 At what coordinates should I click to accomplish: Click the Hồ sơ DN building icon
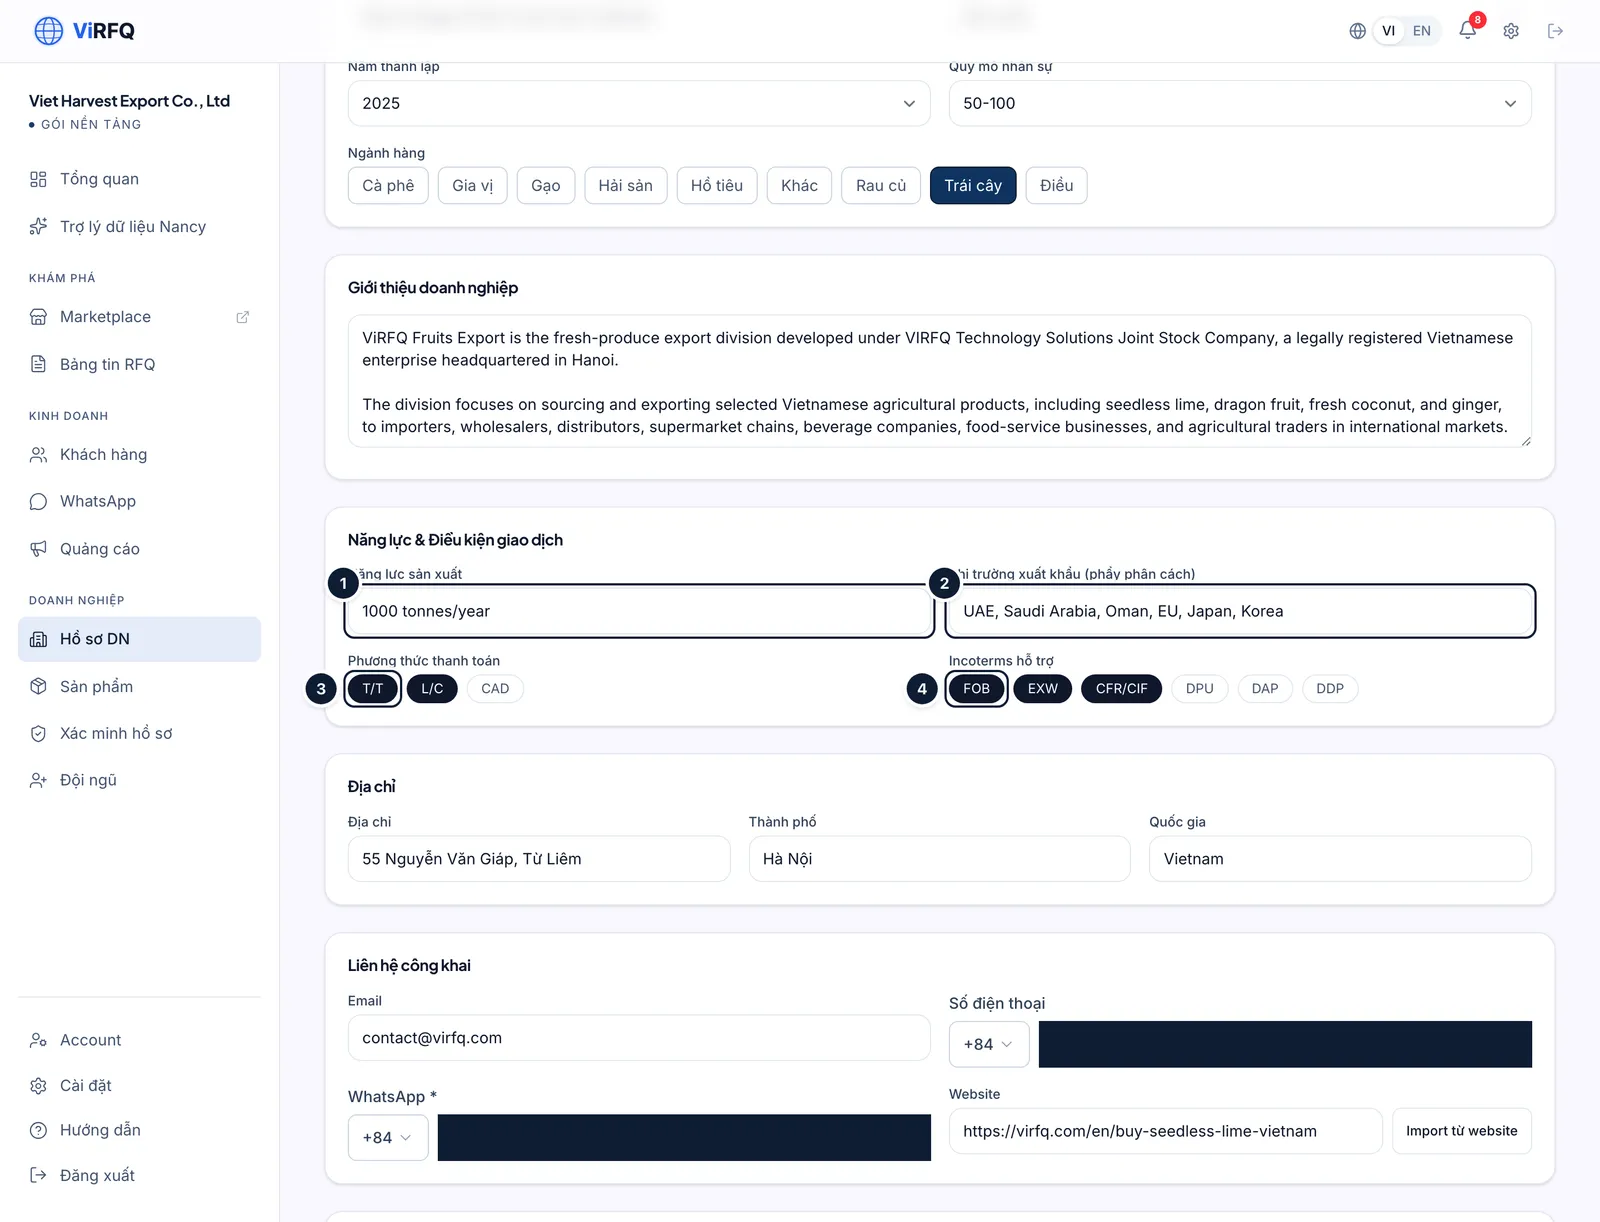tap(38, 639)
